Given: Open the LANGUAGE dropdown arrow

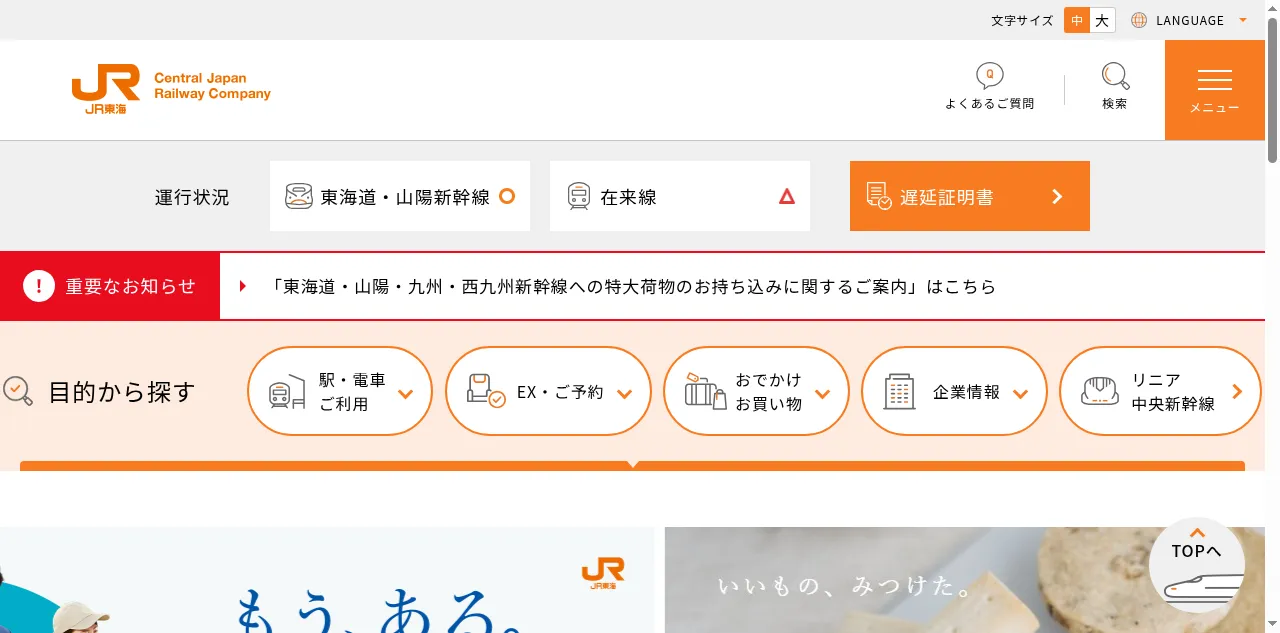Looking at the screenshot, I should pyautogui.click(x=1243, y=20).
